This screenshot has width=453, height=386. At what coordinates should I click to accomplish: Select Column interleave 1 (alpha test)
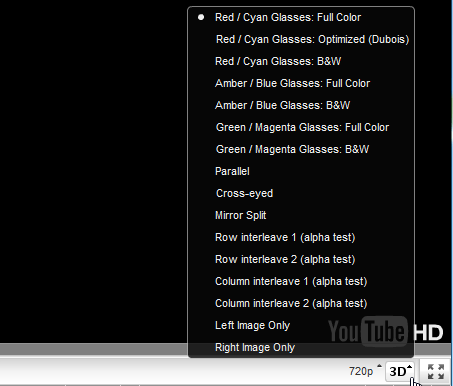(301, 281)
